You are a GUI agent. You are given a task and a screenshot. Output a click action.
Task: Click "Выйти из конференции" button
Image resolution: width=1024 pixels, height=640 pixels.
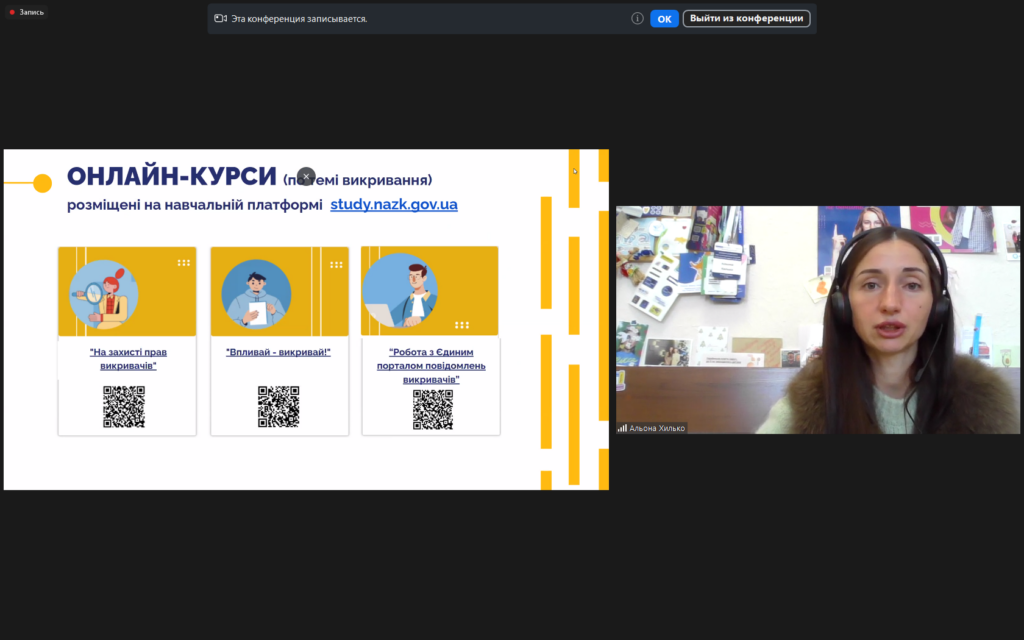tap(746, 18)
